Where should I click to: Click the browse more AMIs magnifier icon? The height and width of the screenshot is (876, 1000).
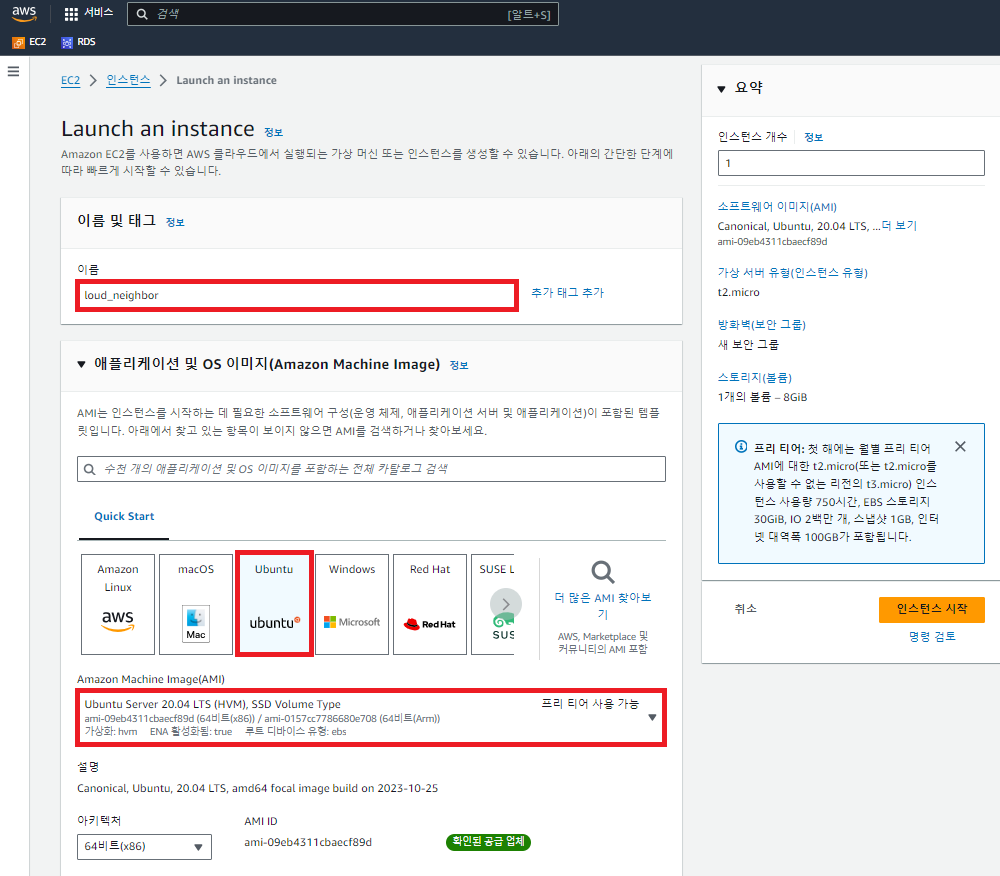603,572
